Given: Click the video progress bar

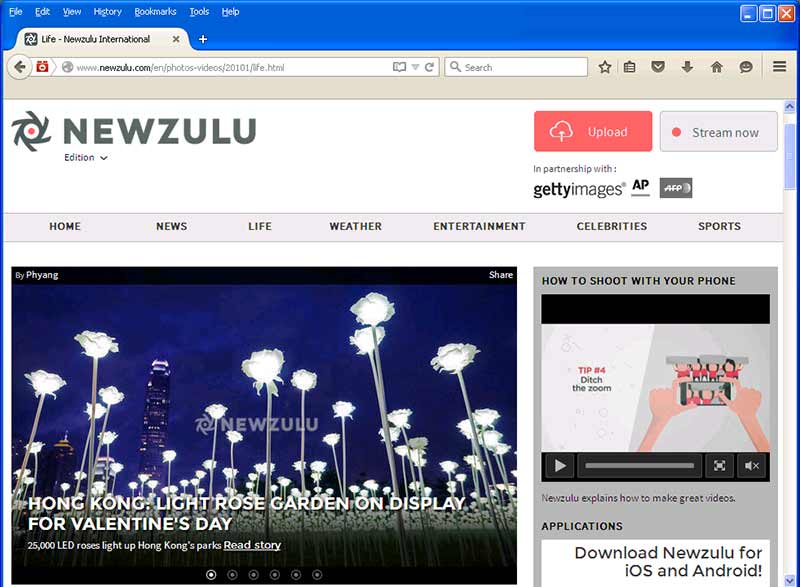Looking at the screenshot, I should click(639, 466).
